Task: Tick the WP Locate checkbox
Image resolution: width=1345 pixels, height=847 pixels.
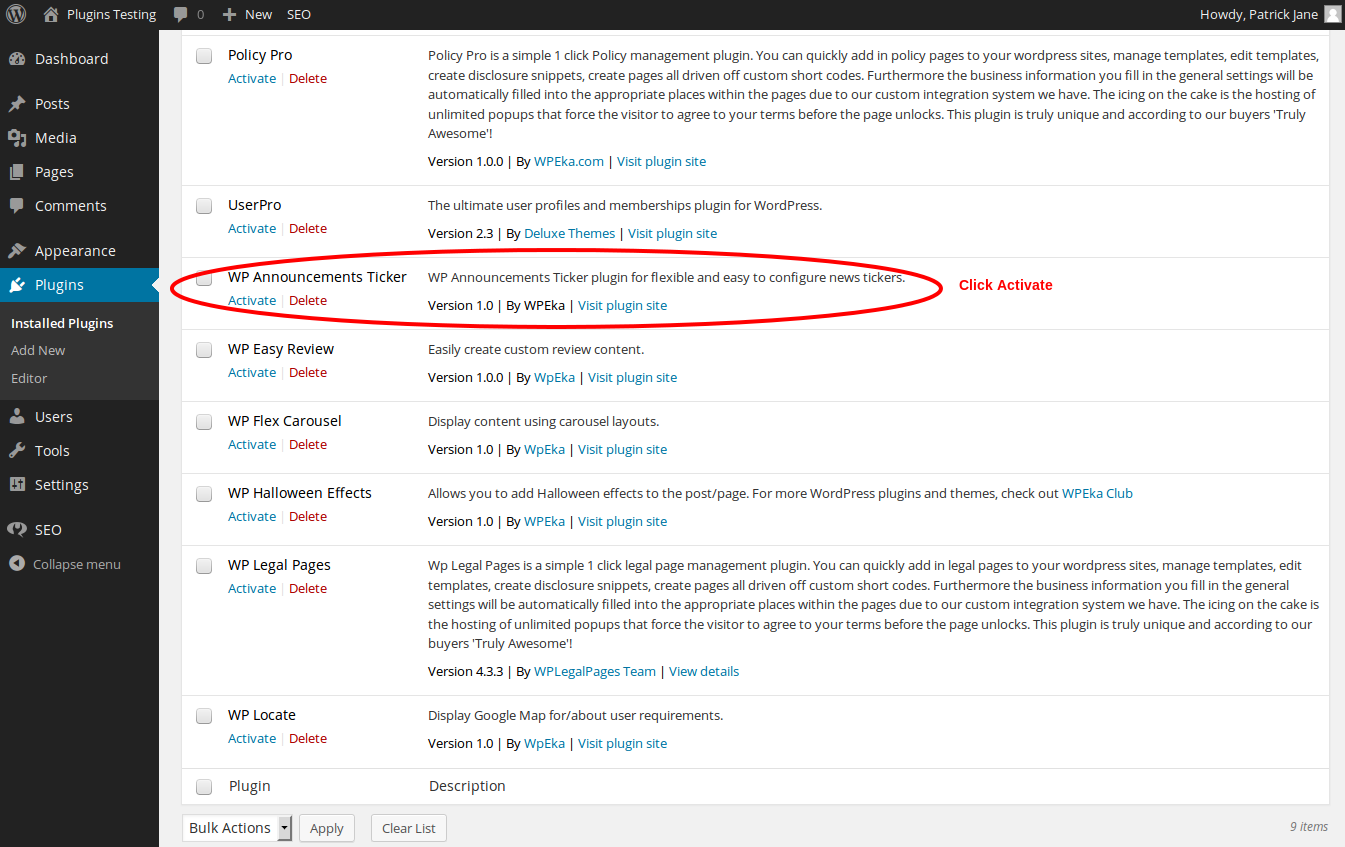Action: coord(204,716)
